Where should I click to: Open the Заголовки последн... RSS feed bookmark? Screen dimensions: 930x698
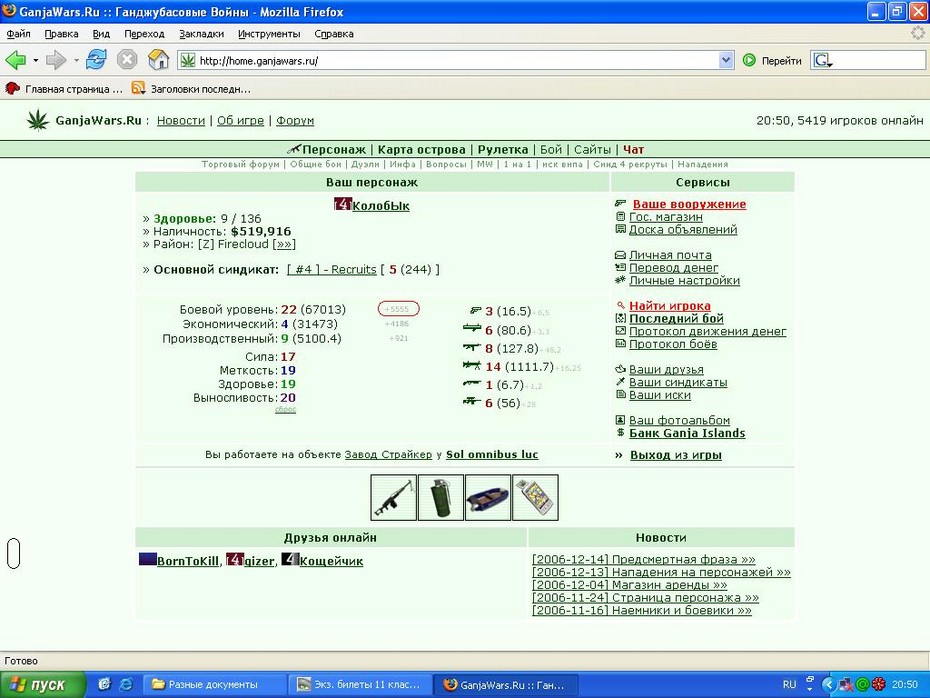click(x=191, y=89)
